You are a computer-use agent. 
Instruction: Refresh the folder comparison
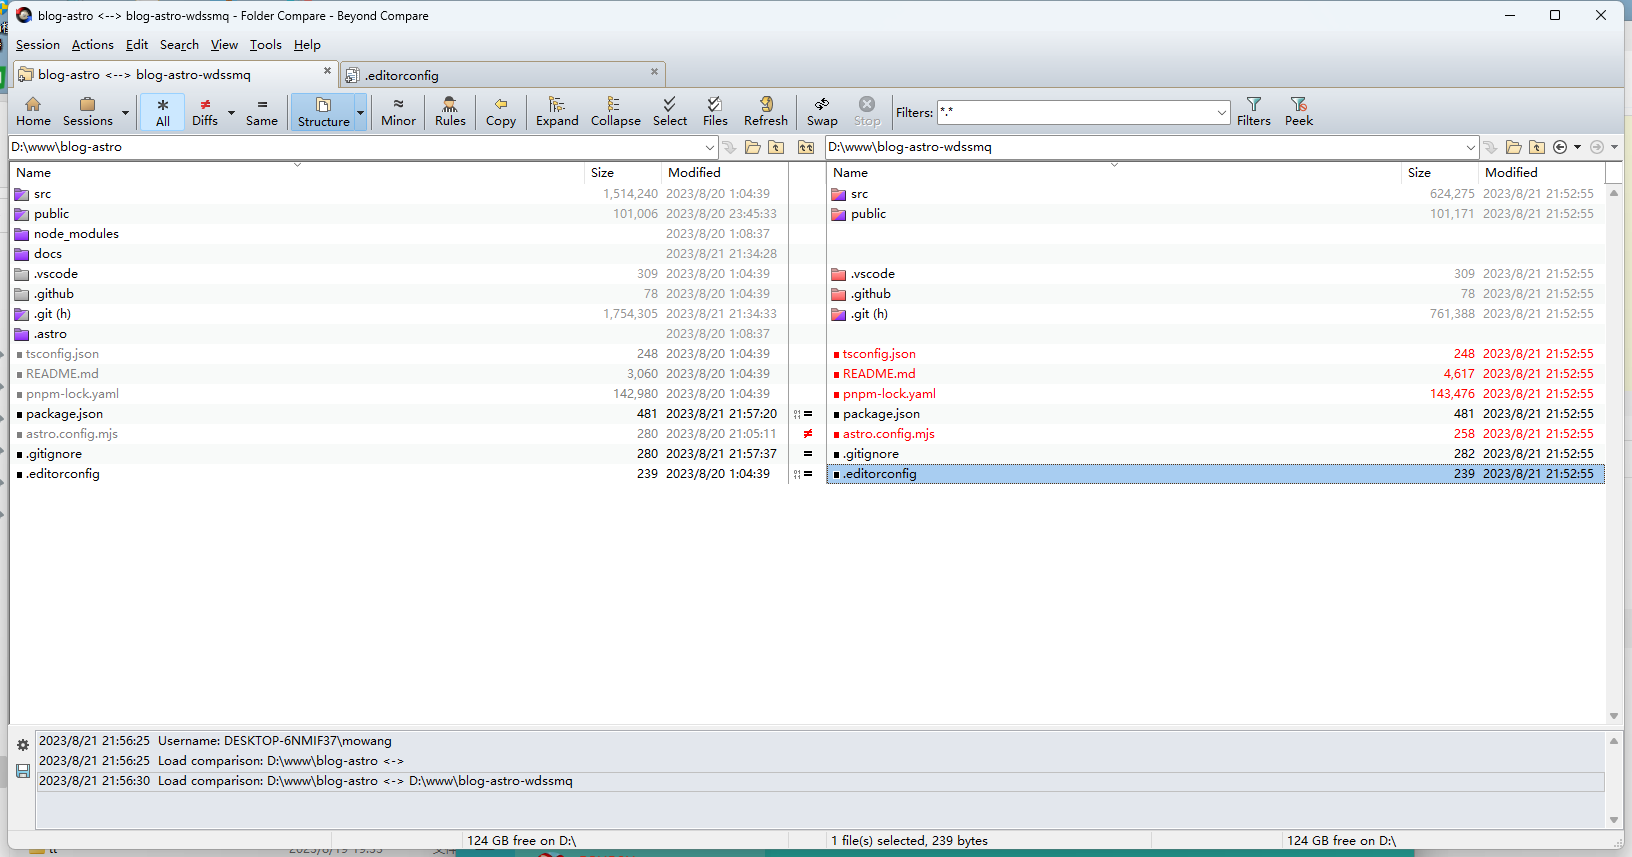point(766,112)
